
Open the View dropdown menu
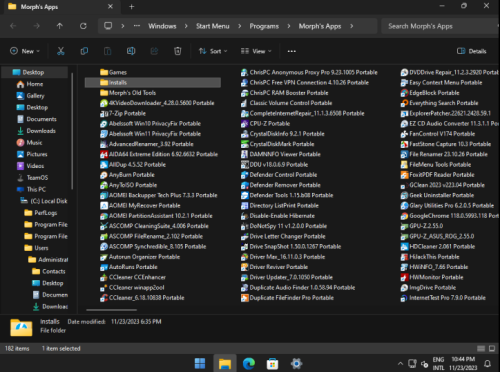coord(256,51)
